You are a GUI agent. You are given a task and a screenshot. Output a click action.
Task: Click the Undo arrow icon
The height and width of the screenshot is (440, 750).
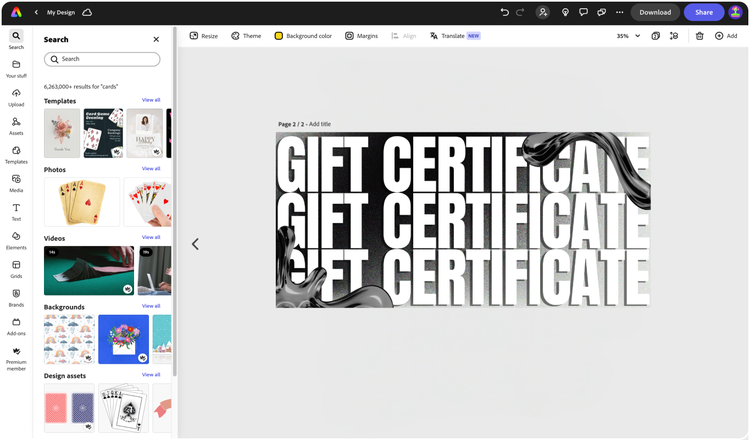click(x=504, y=12)
